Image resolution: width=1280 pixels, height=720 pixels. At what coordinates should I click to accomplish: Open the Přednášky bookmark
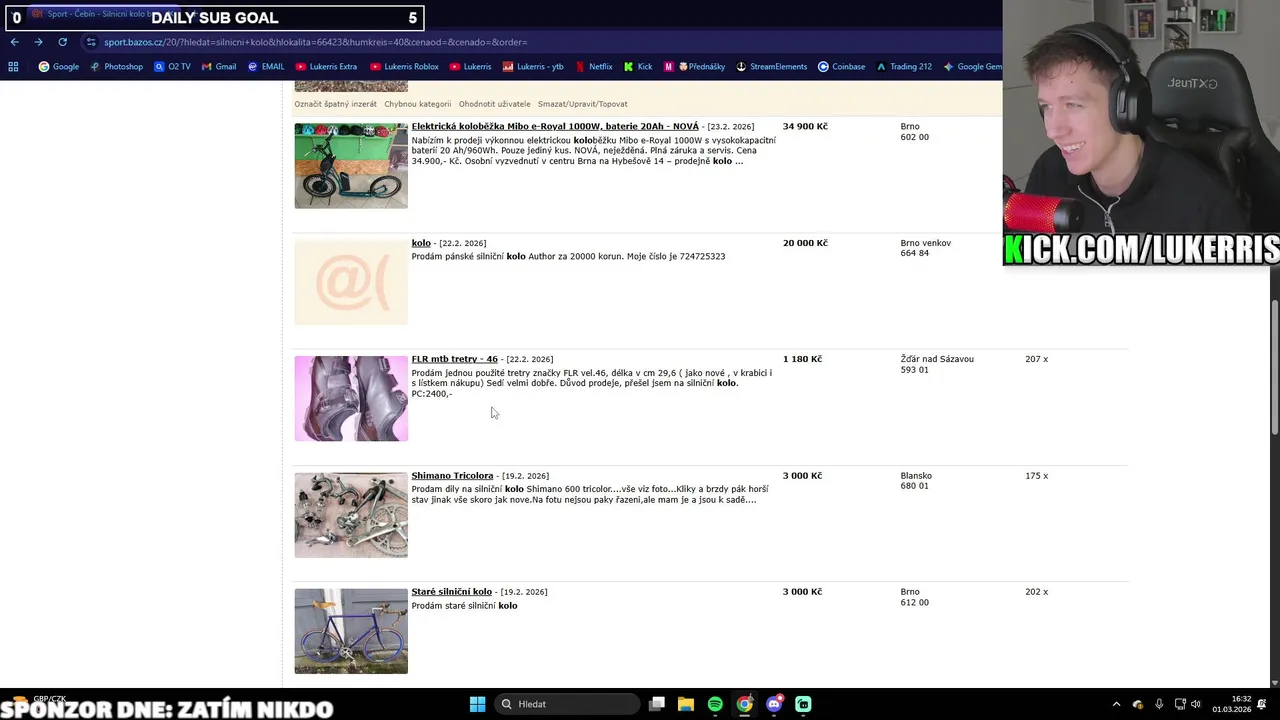(x=695, y=67)
